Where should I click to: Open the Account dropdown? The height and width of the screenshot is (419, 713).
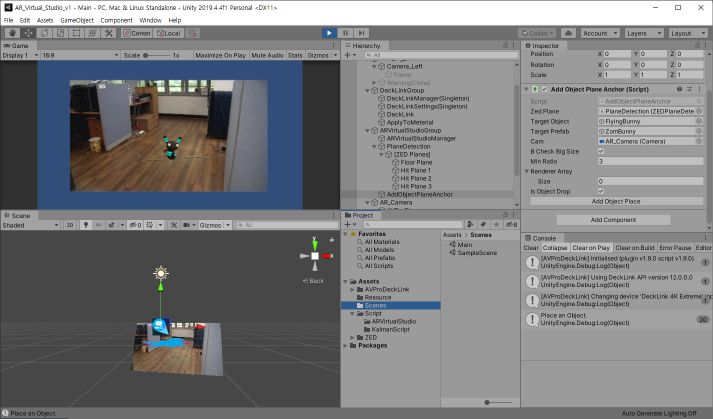click(x=600, y=33)
